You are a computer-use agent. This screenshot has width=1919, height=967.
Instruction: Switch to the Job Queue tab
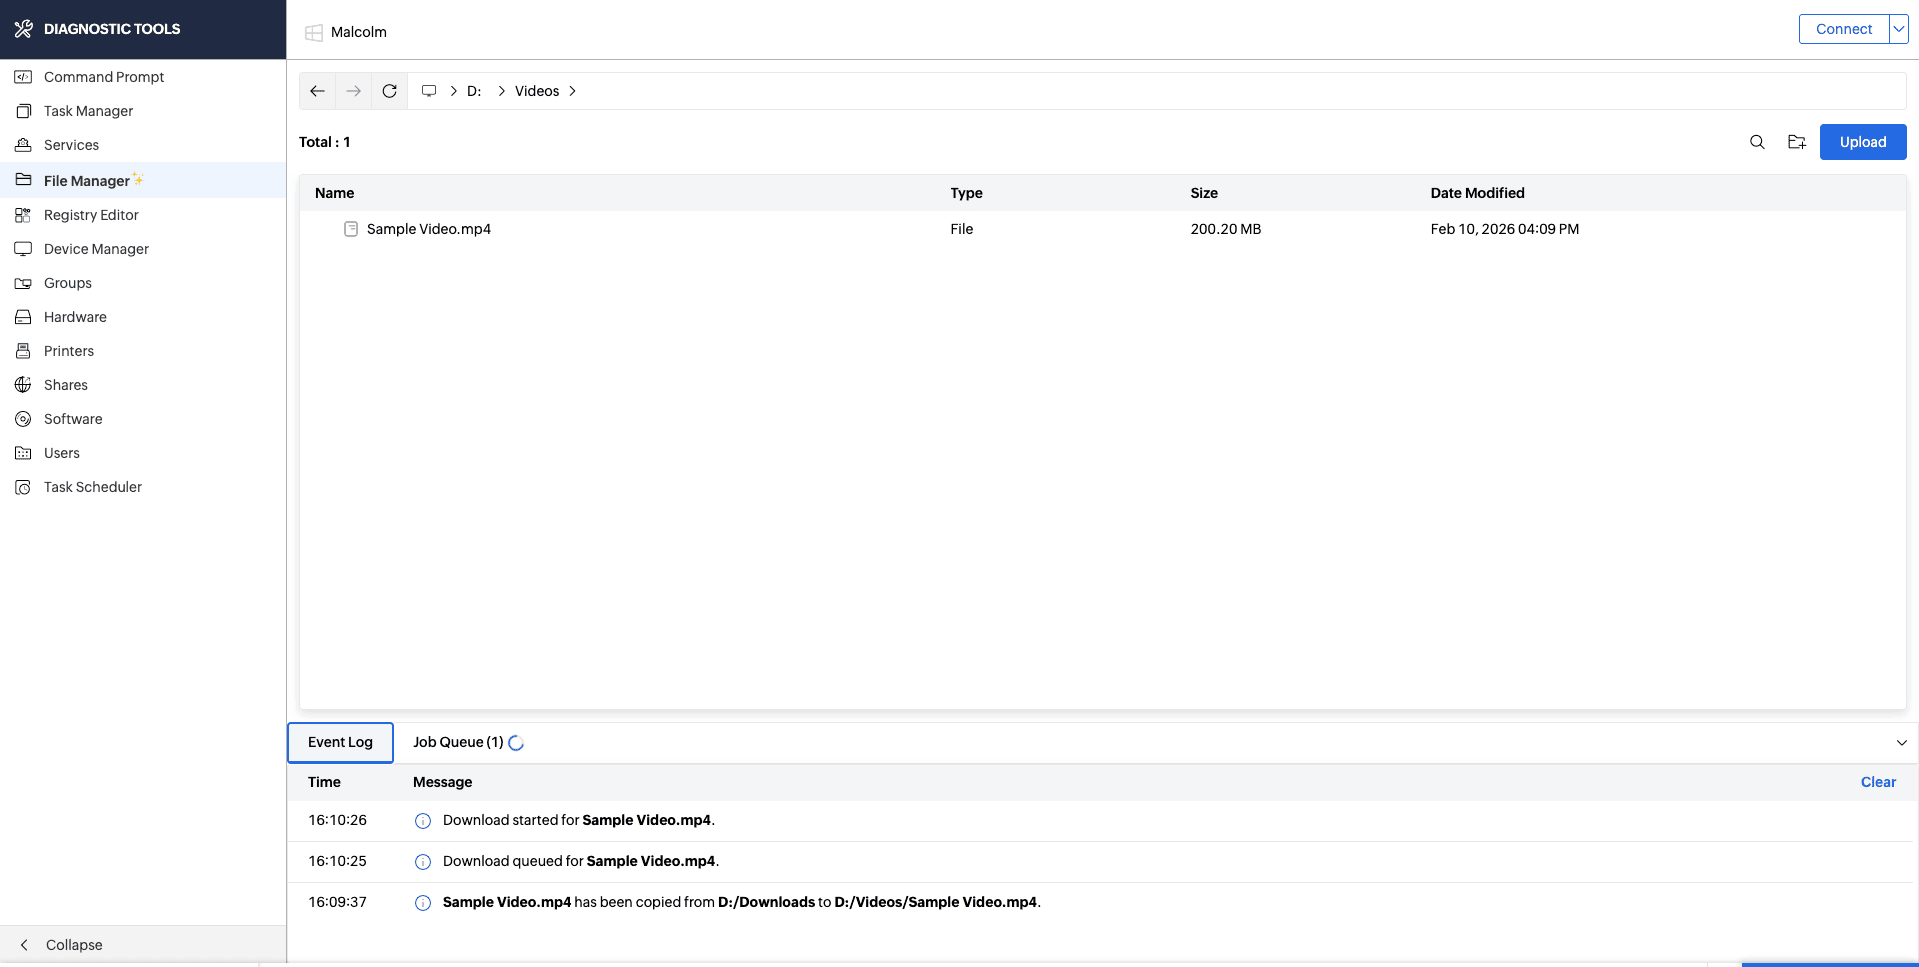[x=458, y=742]
